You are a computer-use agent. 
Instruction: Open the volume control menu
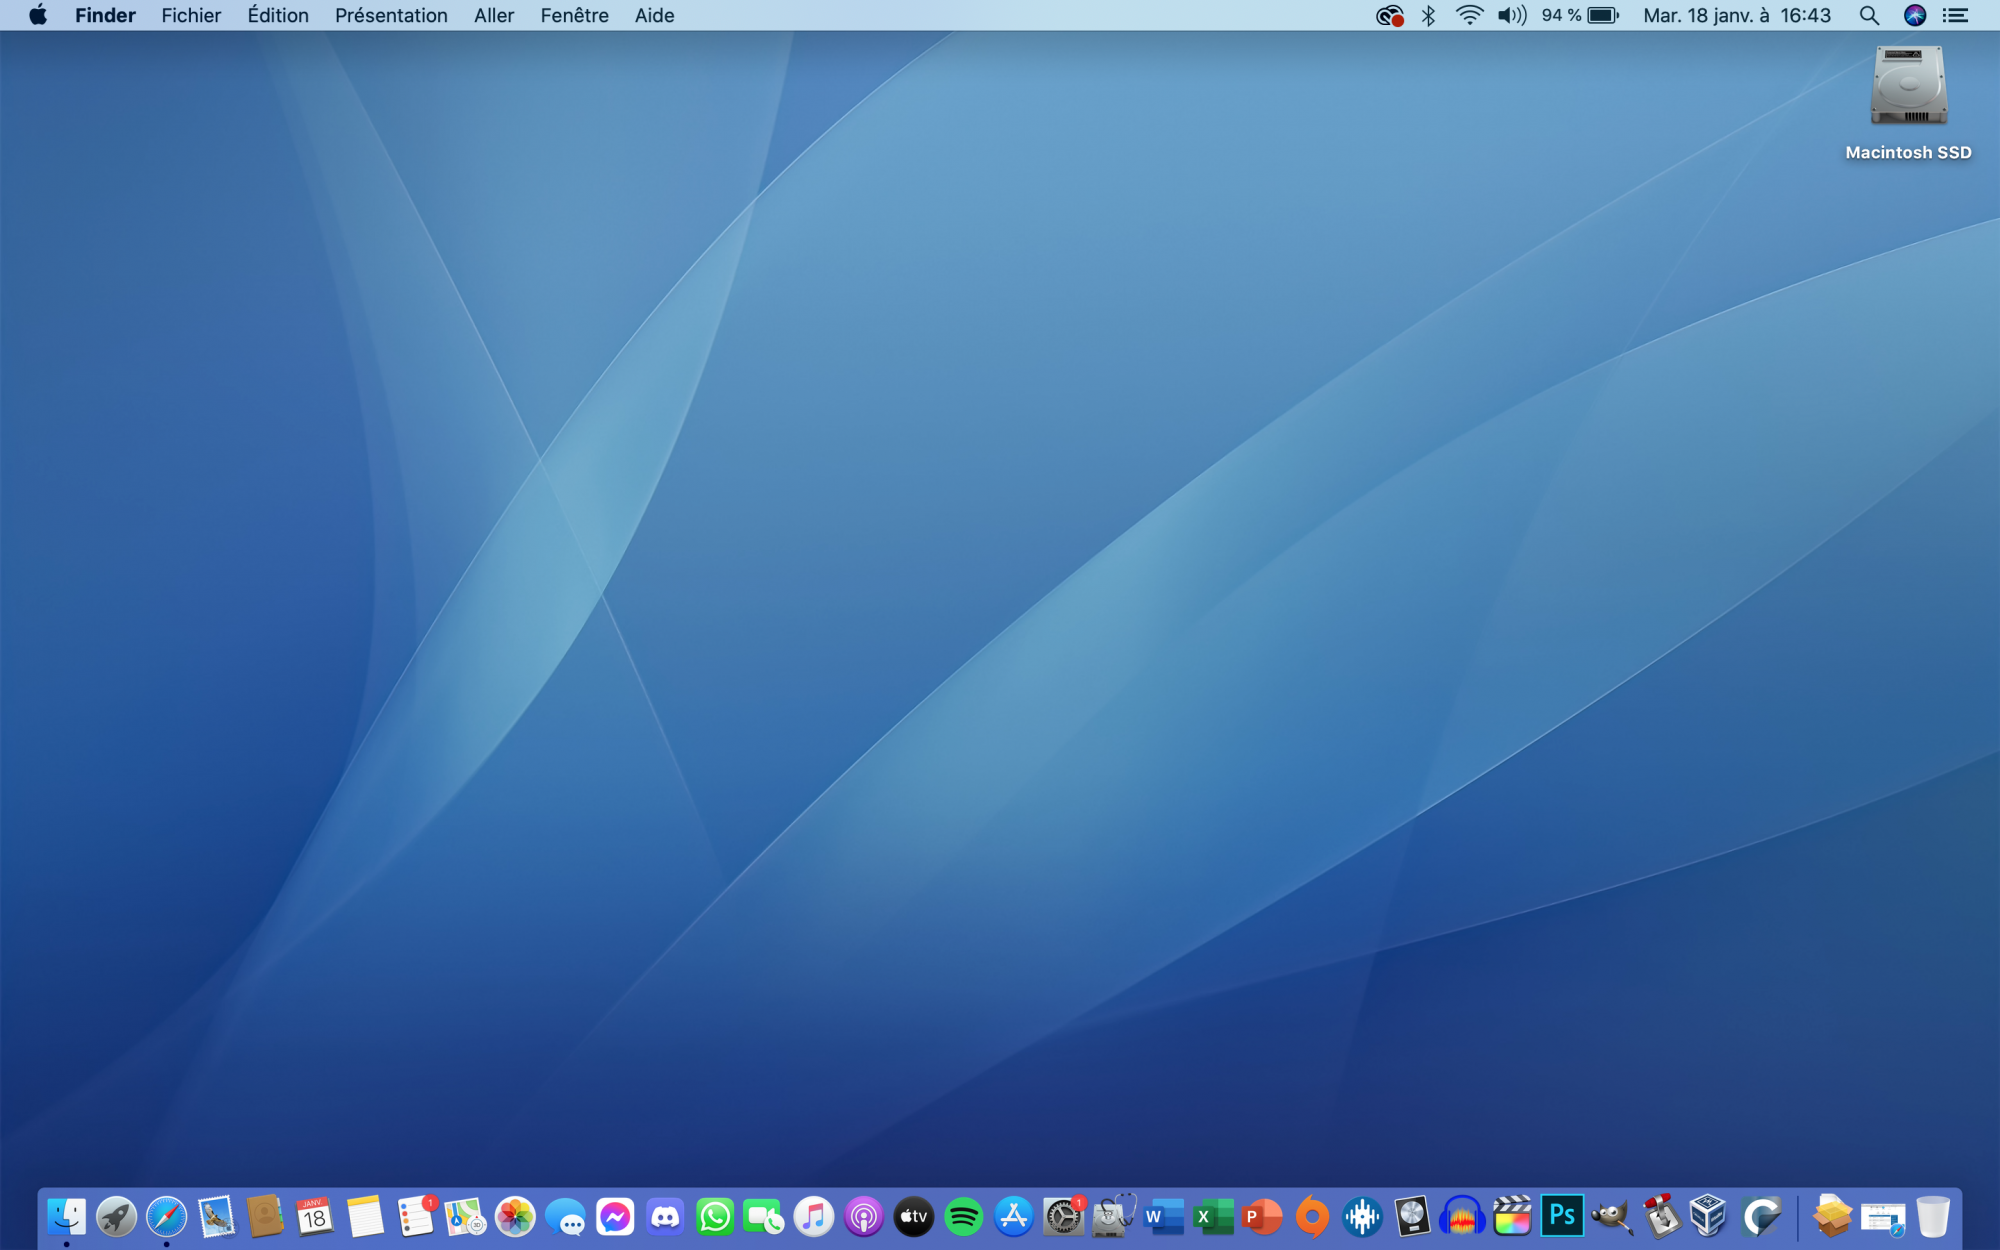coord(1511,15)
